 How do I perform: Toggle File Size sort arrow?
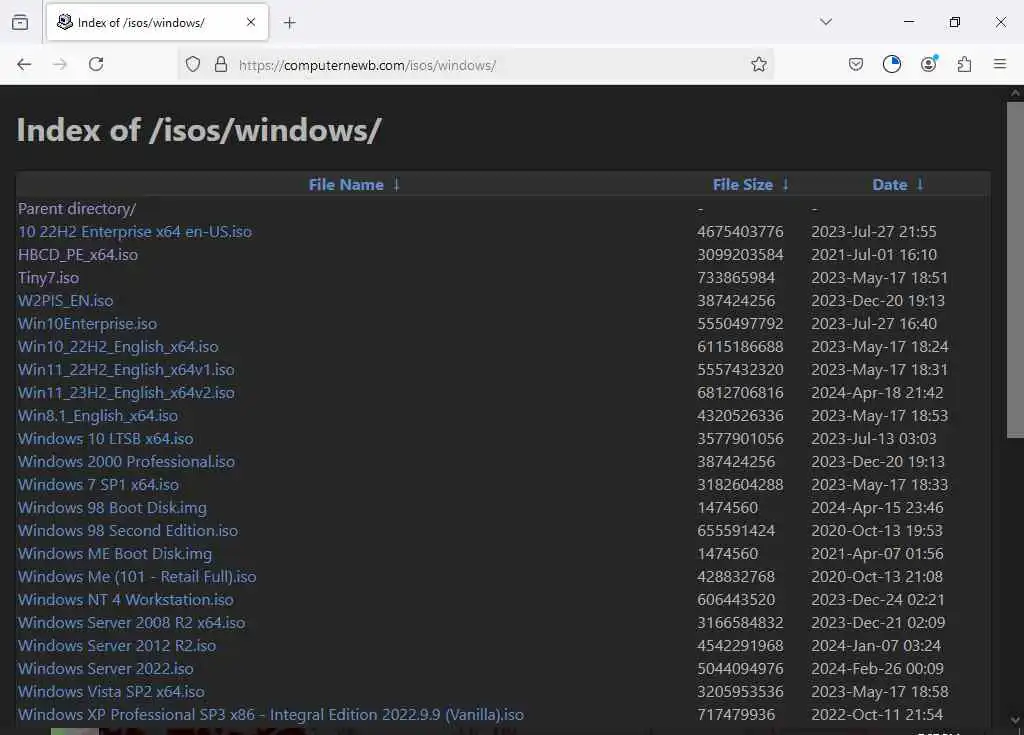click(x=786, y=185)
